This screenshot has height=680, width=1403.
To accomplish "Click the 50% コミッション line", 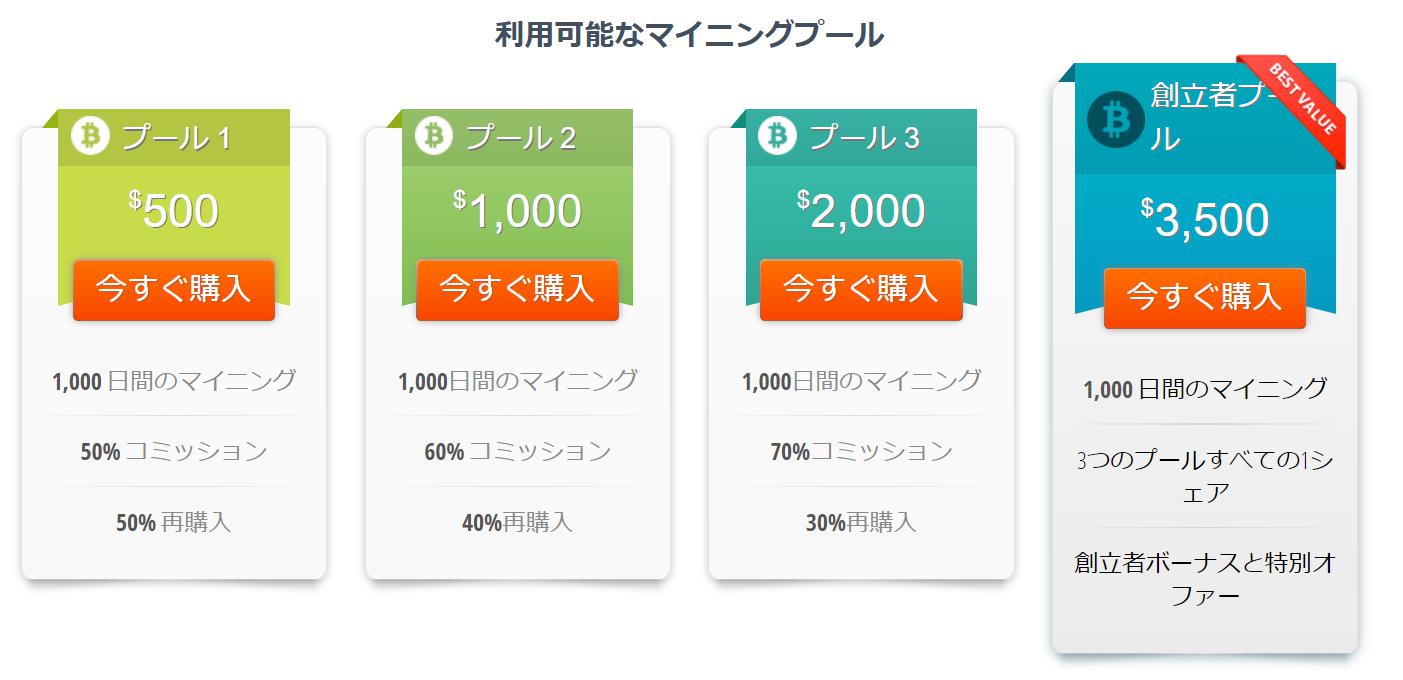I will (x=174, y=452).
